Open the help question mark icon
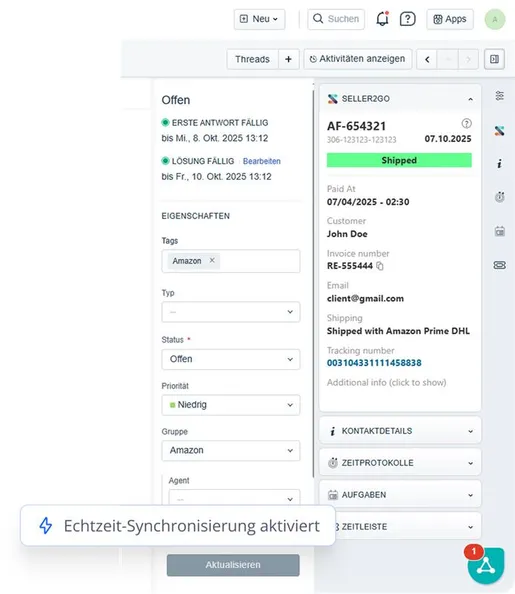This screenshot has height=594, width=515. 408,19
